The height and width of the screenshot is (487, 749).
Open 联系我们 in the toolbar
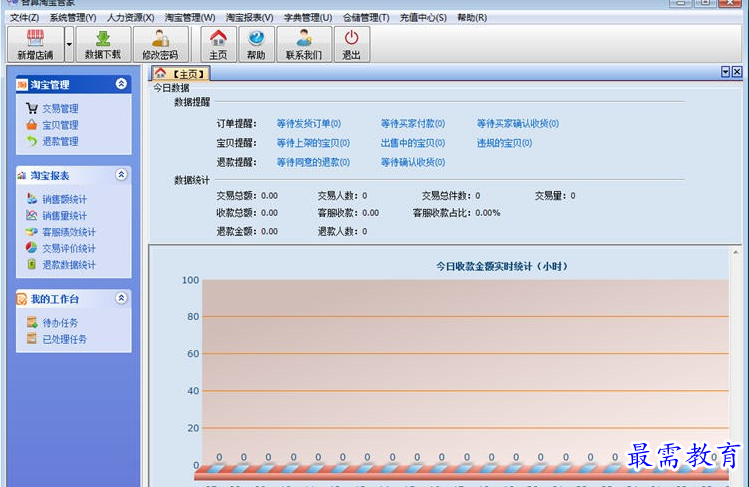304,44
